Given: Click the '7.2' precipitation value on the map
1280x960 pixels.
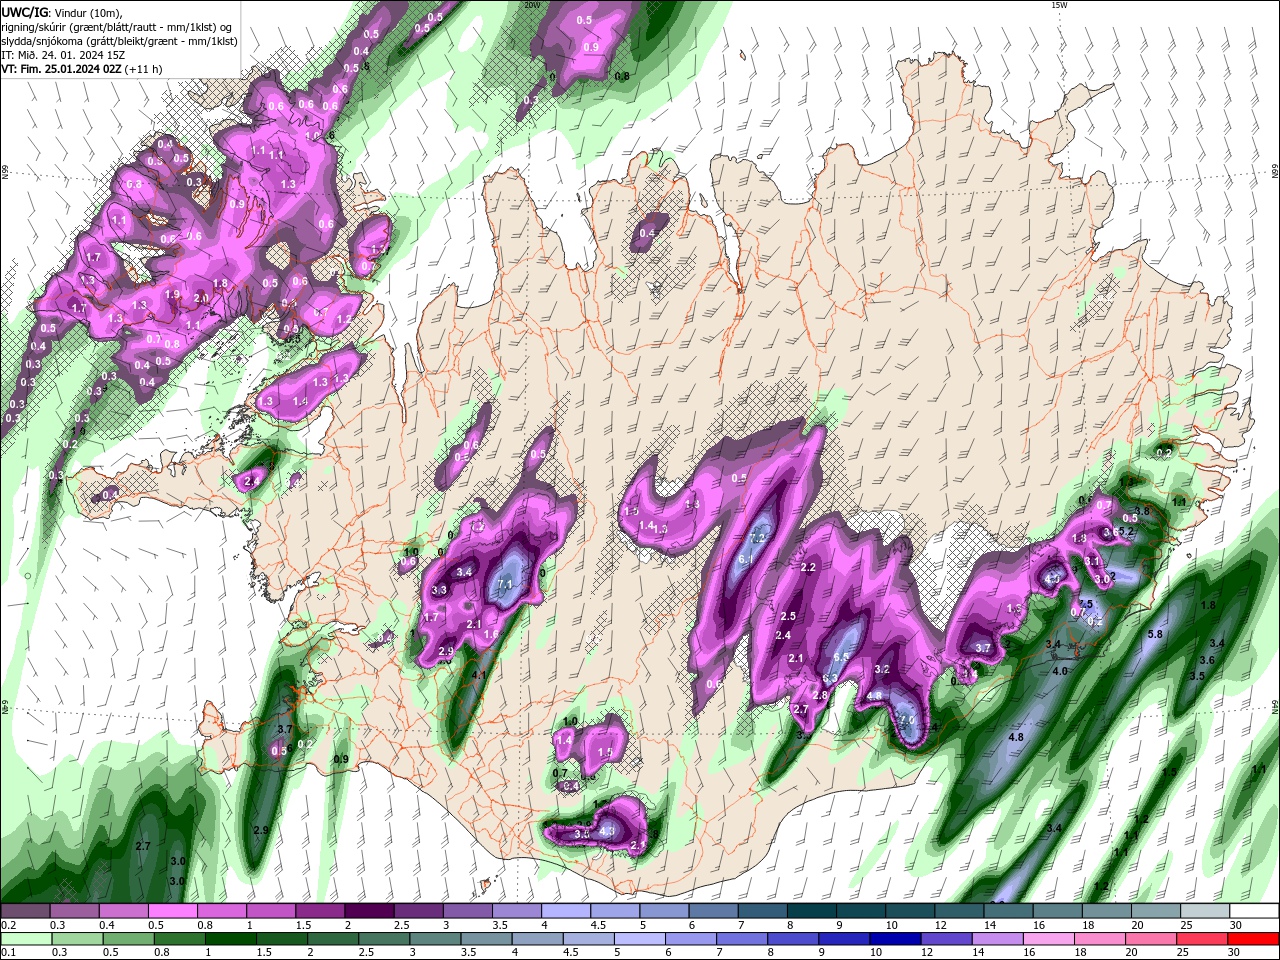Looking at the screenshot, I should click(757, 538).
